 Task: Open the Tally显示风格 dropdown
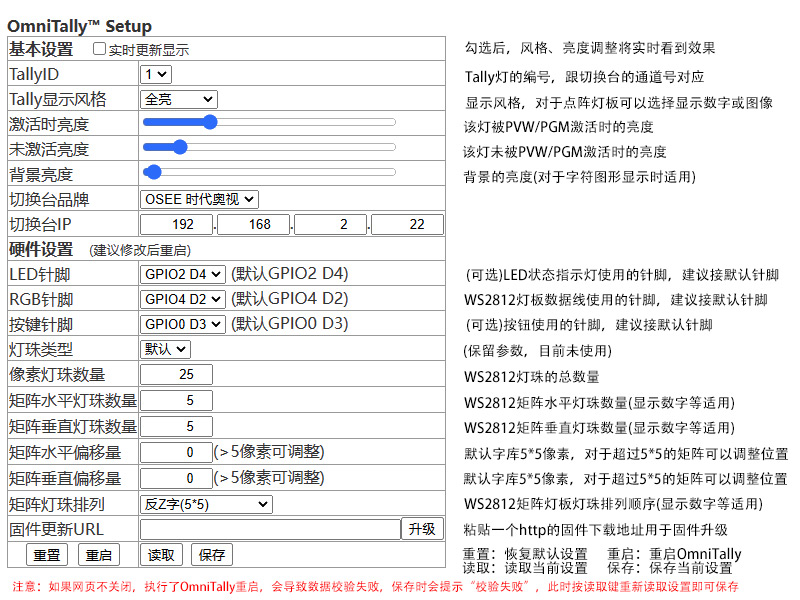point(178,99)
